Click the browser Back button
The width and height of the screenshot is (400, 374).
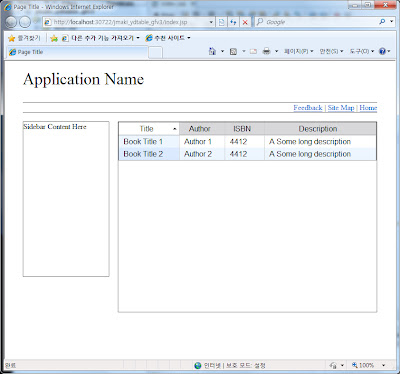[x=11, y=22]
